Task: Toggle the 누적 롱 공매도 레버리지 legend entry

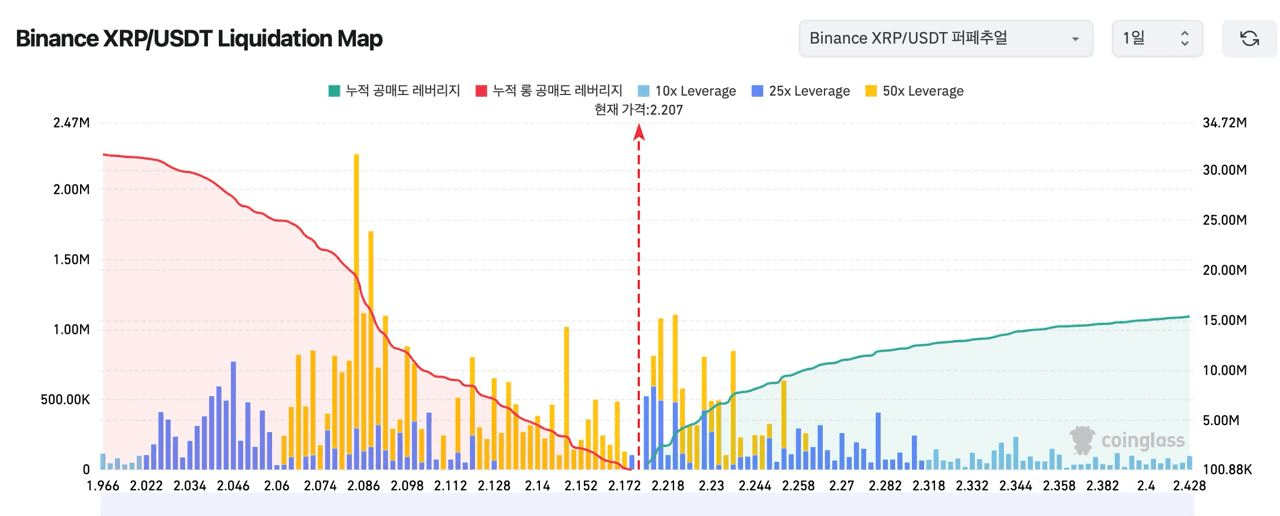Action: [549, 91]
